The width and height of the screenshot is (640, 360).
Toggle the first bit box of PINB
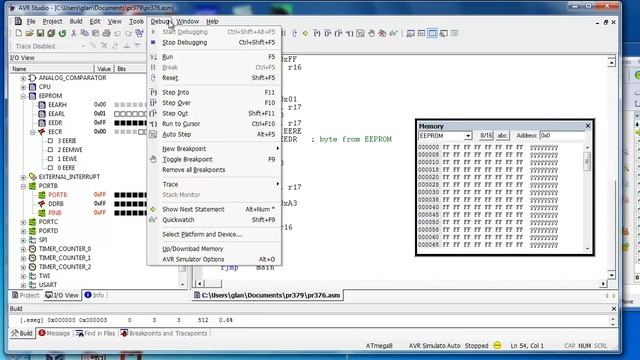tap(117, 213)
